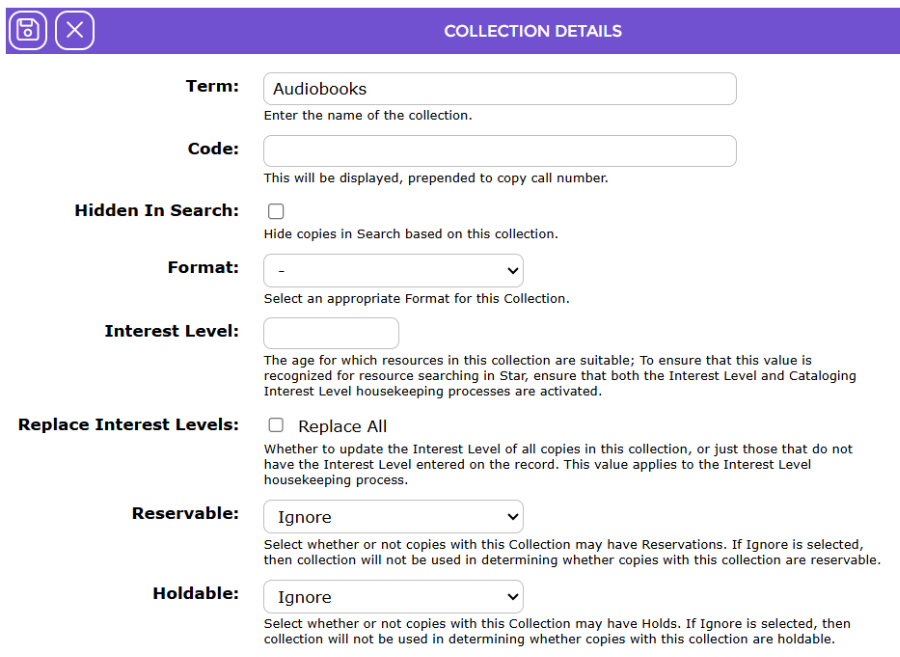The image size is (900, 657).
Task: Click the Reservable: label
Action: [185, 513]
